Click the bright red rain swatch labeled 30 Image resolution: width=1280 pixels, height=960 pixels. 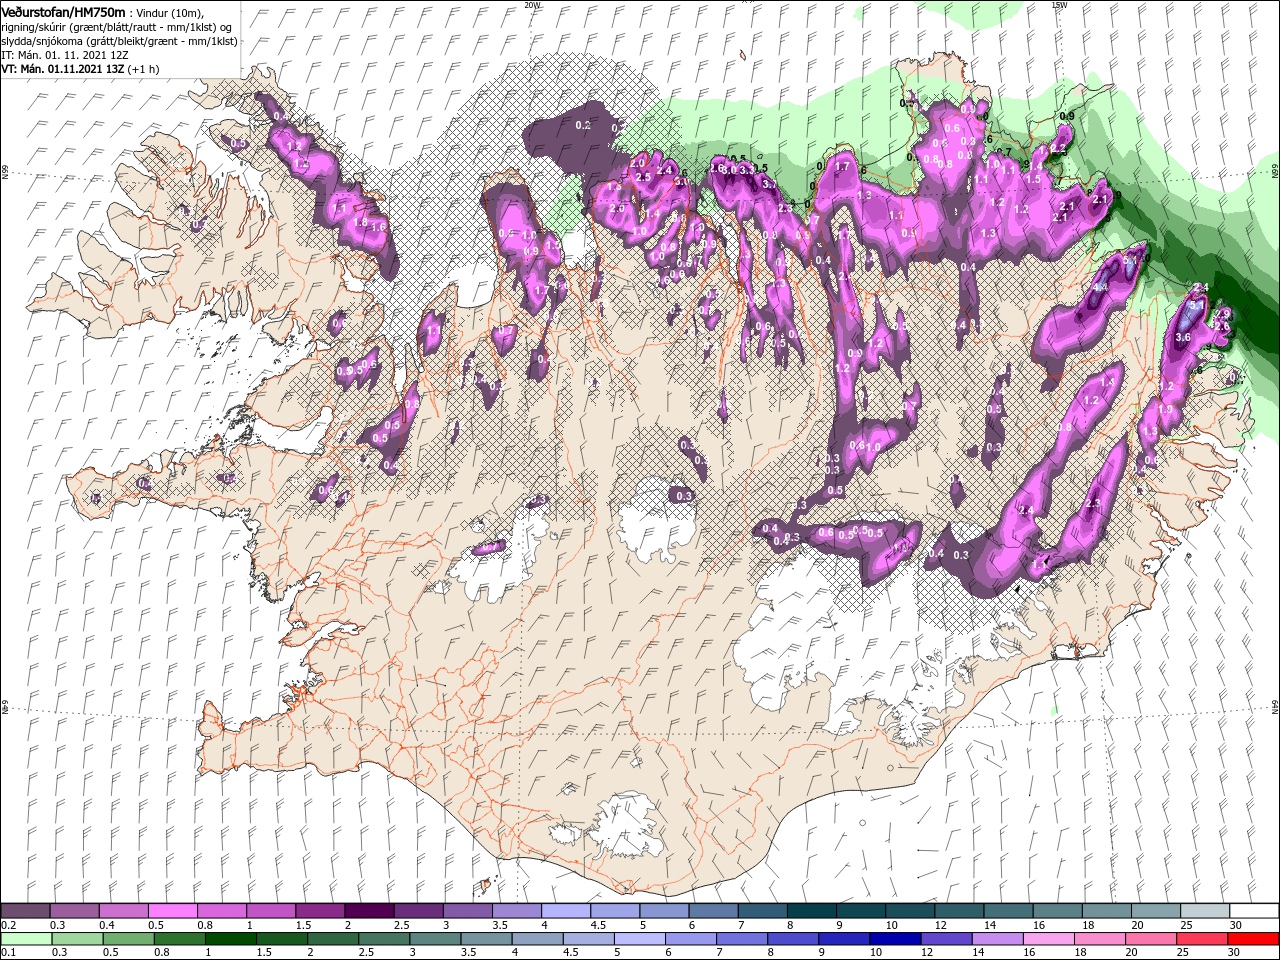coord(1253,938)
